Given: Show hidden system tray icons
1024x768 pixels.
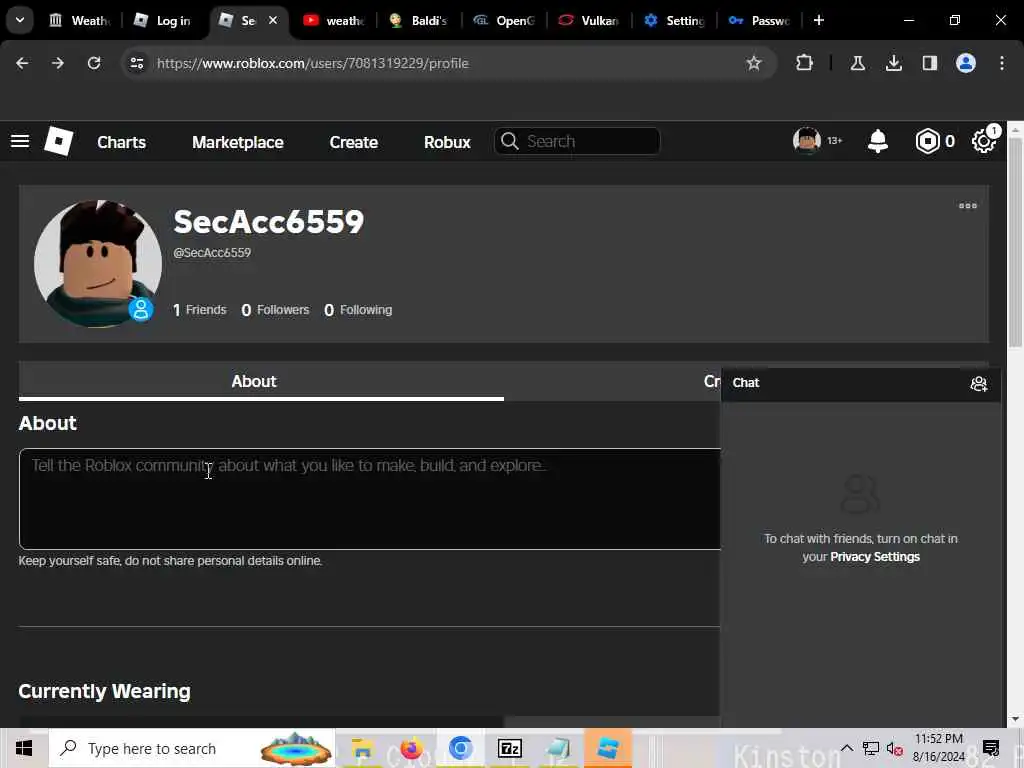Looking at the screenshot, I should [x=846, y=748].
